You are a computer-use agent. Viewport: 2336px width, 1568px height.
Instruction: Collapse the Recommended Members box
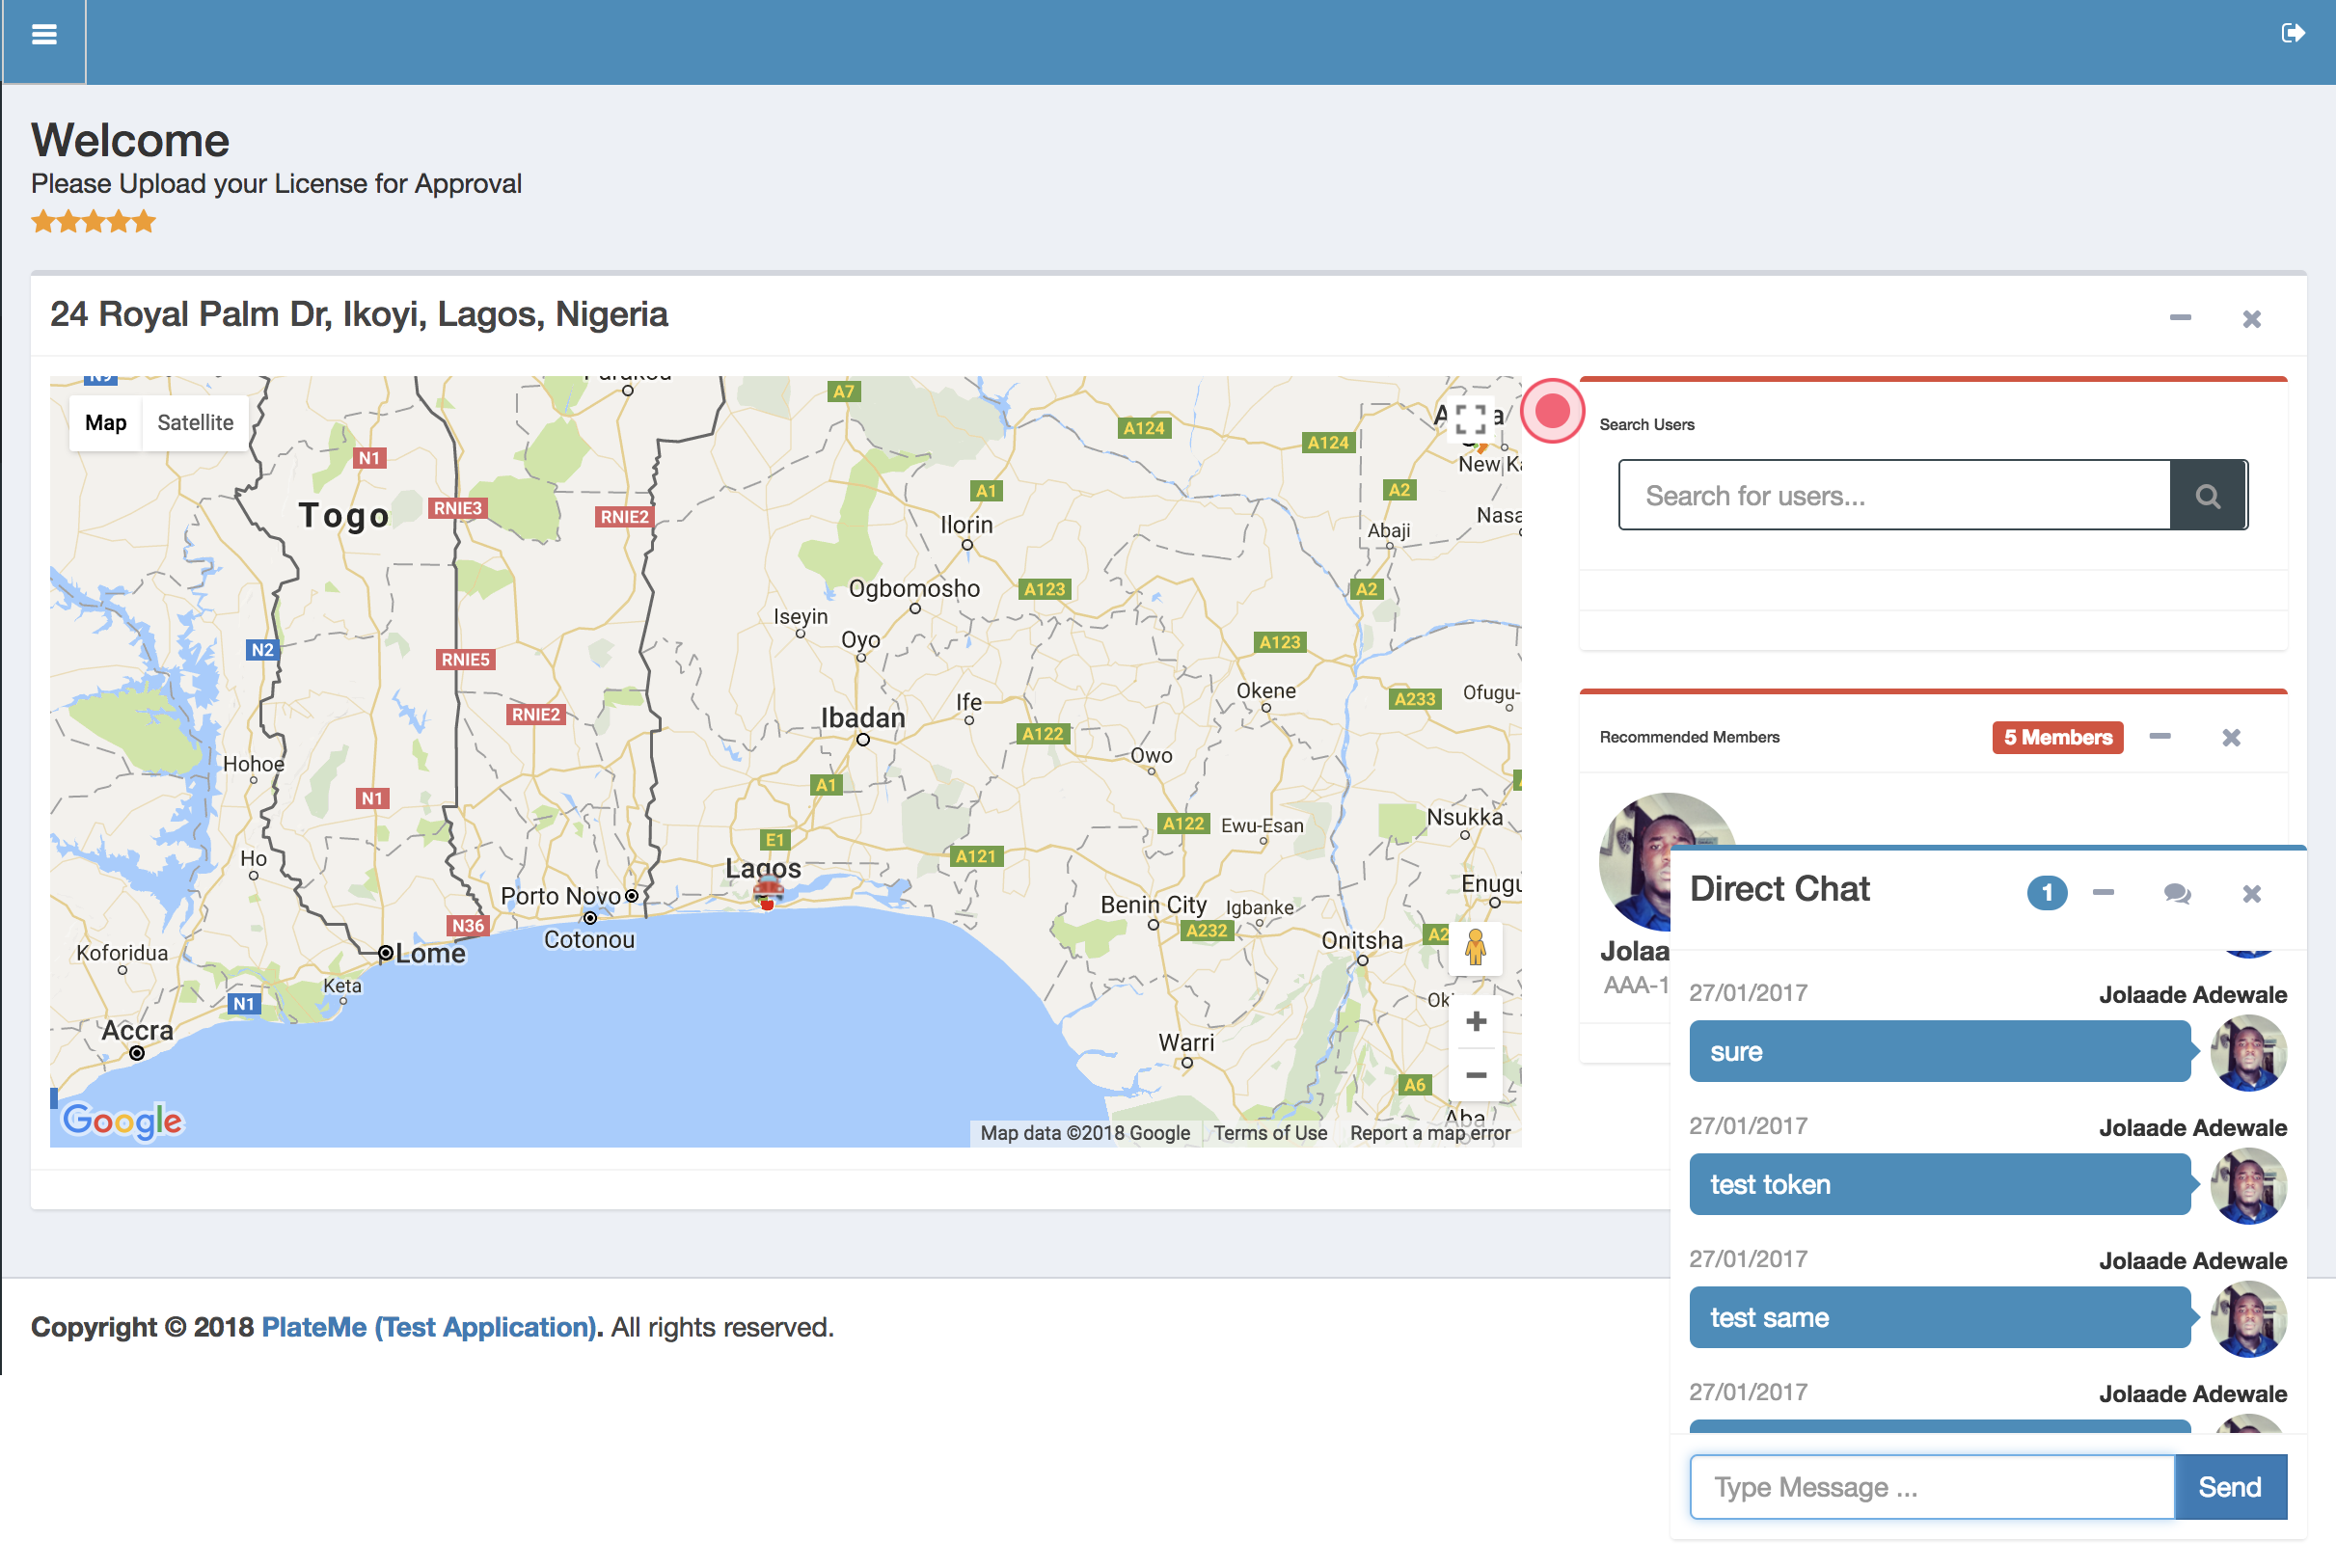click(x=2160, y=737)
